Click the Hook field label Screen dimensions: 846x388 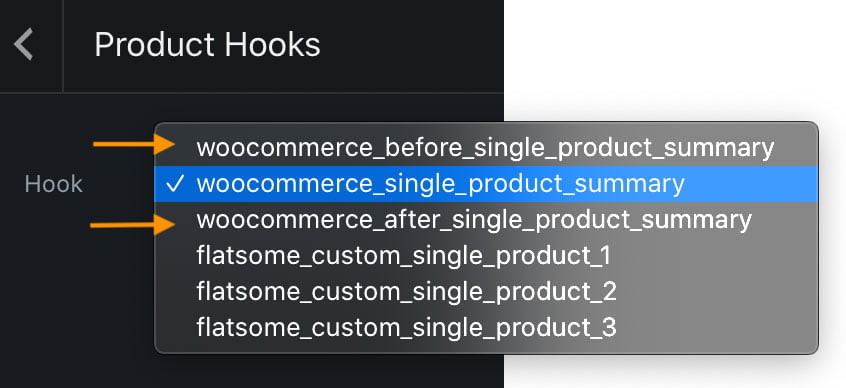point(53,185)
